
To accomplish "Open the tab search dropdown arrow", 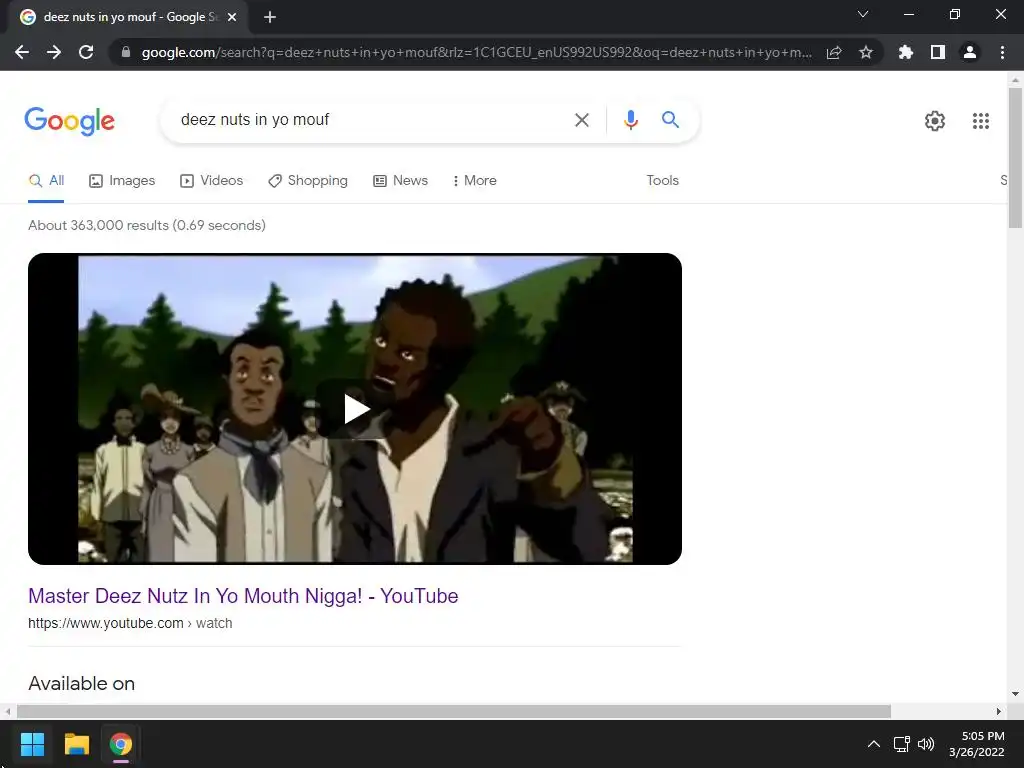I will tap(863, 14).
